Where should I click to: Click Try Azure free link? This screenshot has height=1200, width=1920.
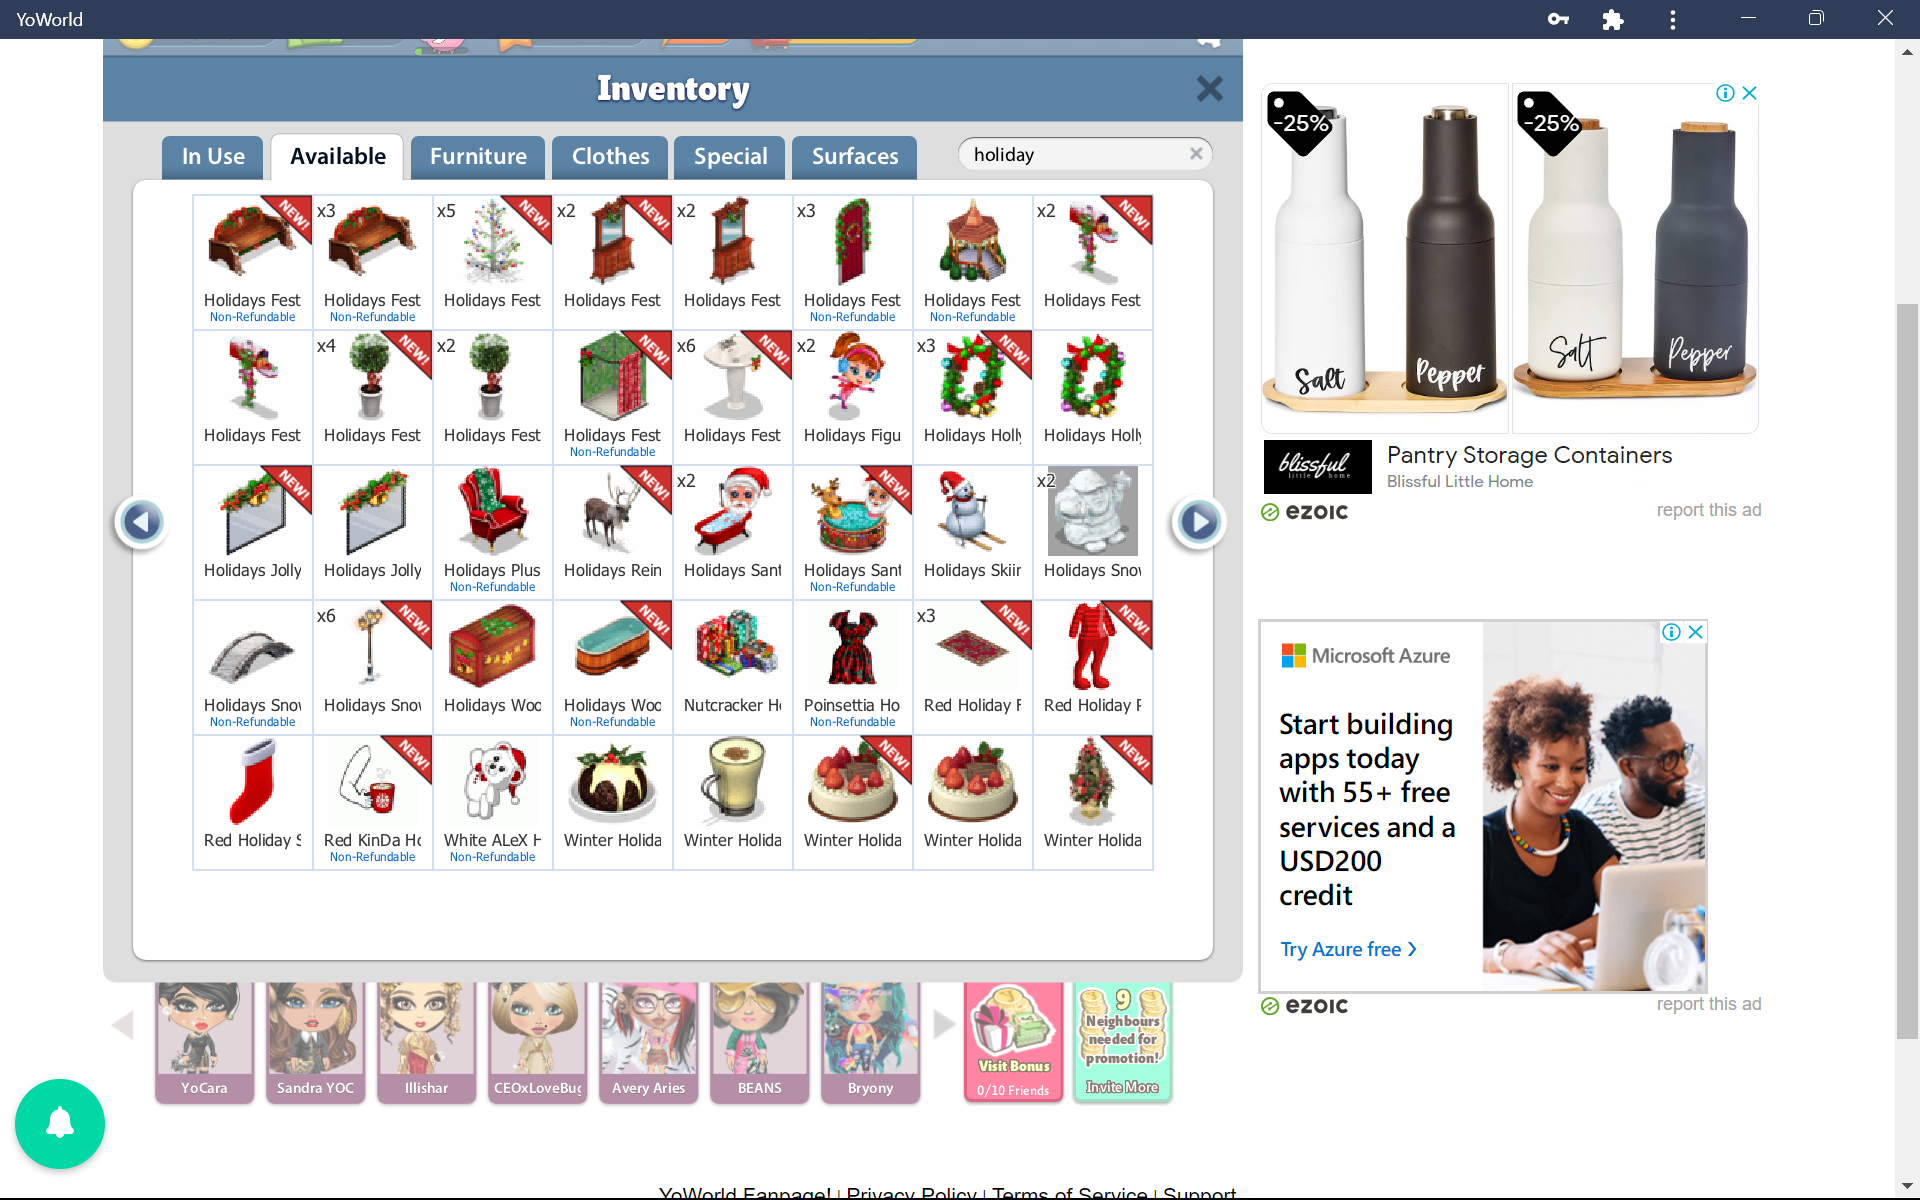pos(1348,949)
